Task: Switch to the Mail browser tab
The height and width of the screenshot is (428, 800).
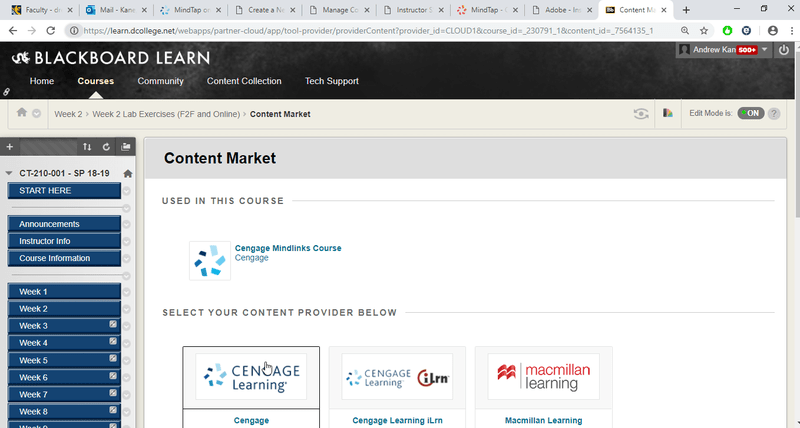Action: (x=116, y=10)
